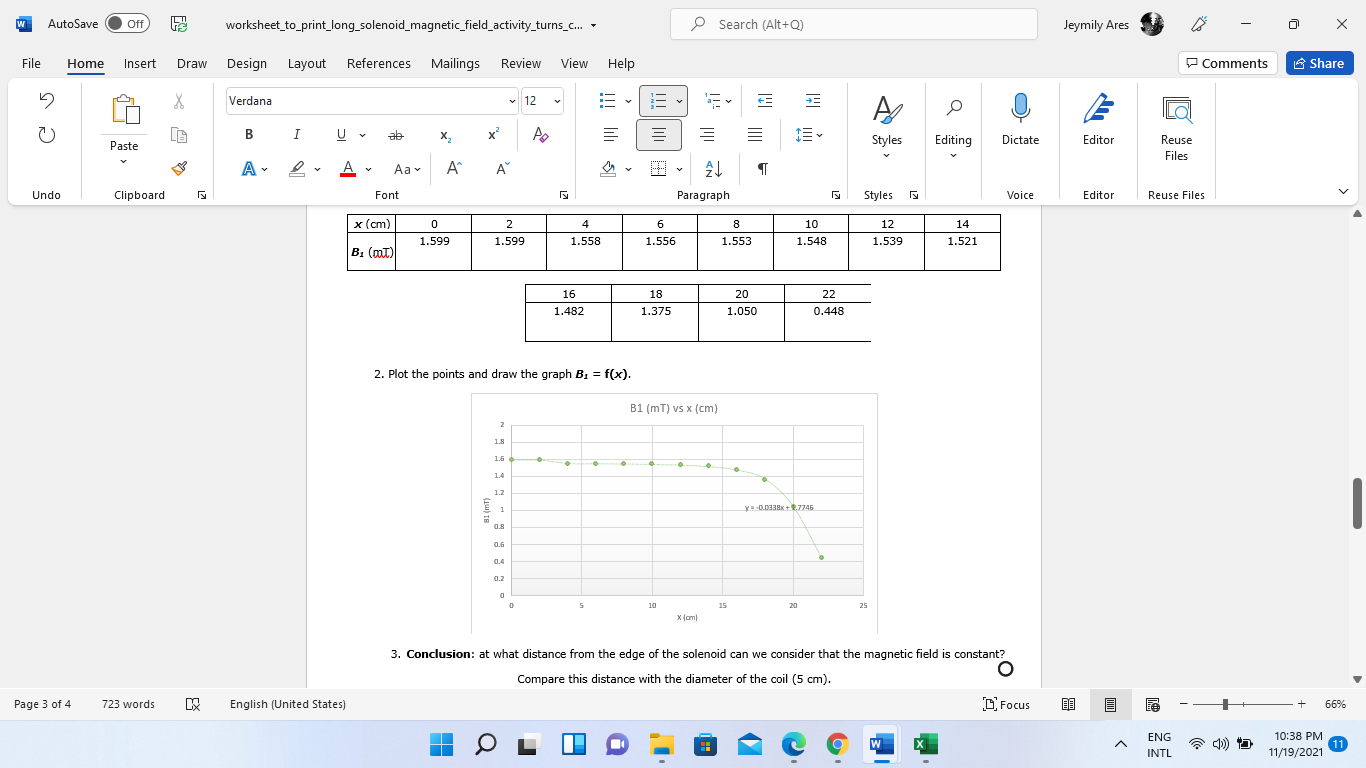Open the font name dropdown
This screenshot has width=1366, height=768.
coord(513,101)
